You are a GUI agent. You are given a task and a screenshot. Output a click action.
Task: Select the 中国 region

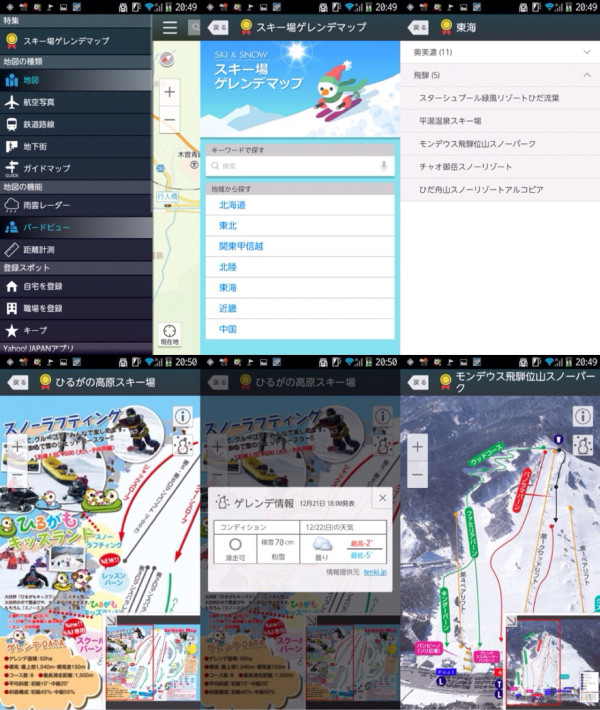point(300,329)
